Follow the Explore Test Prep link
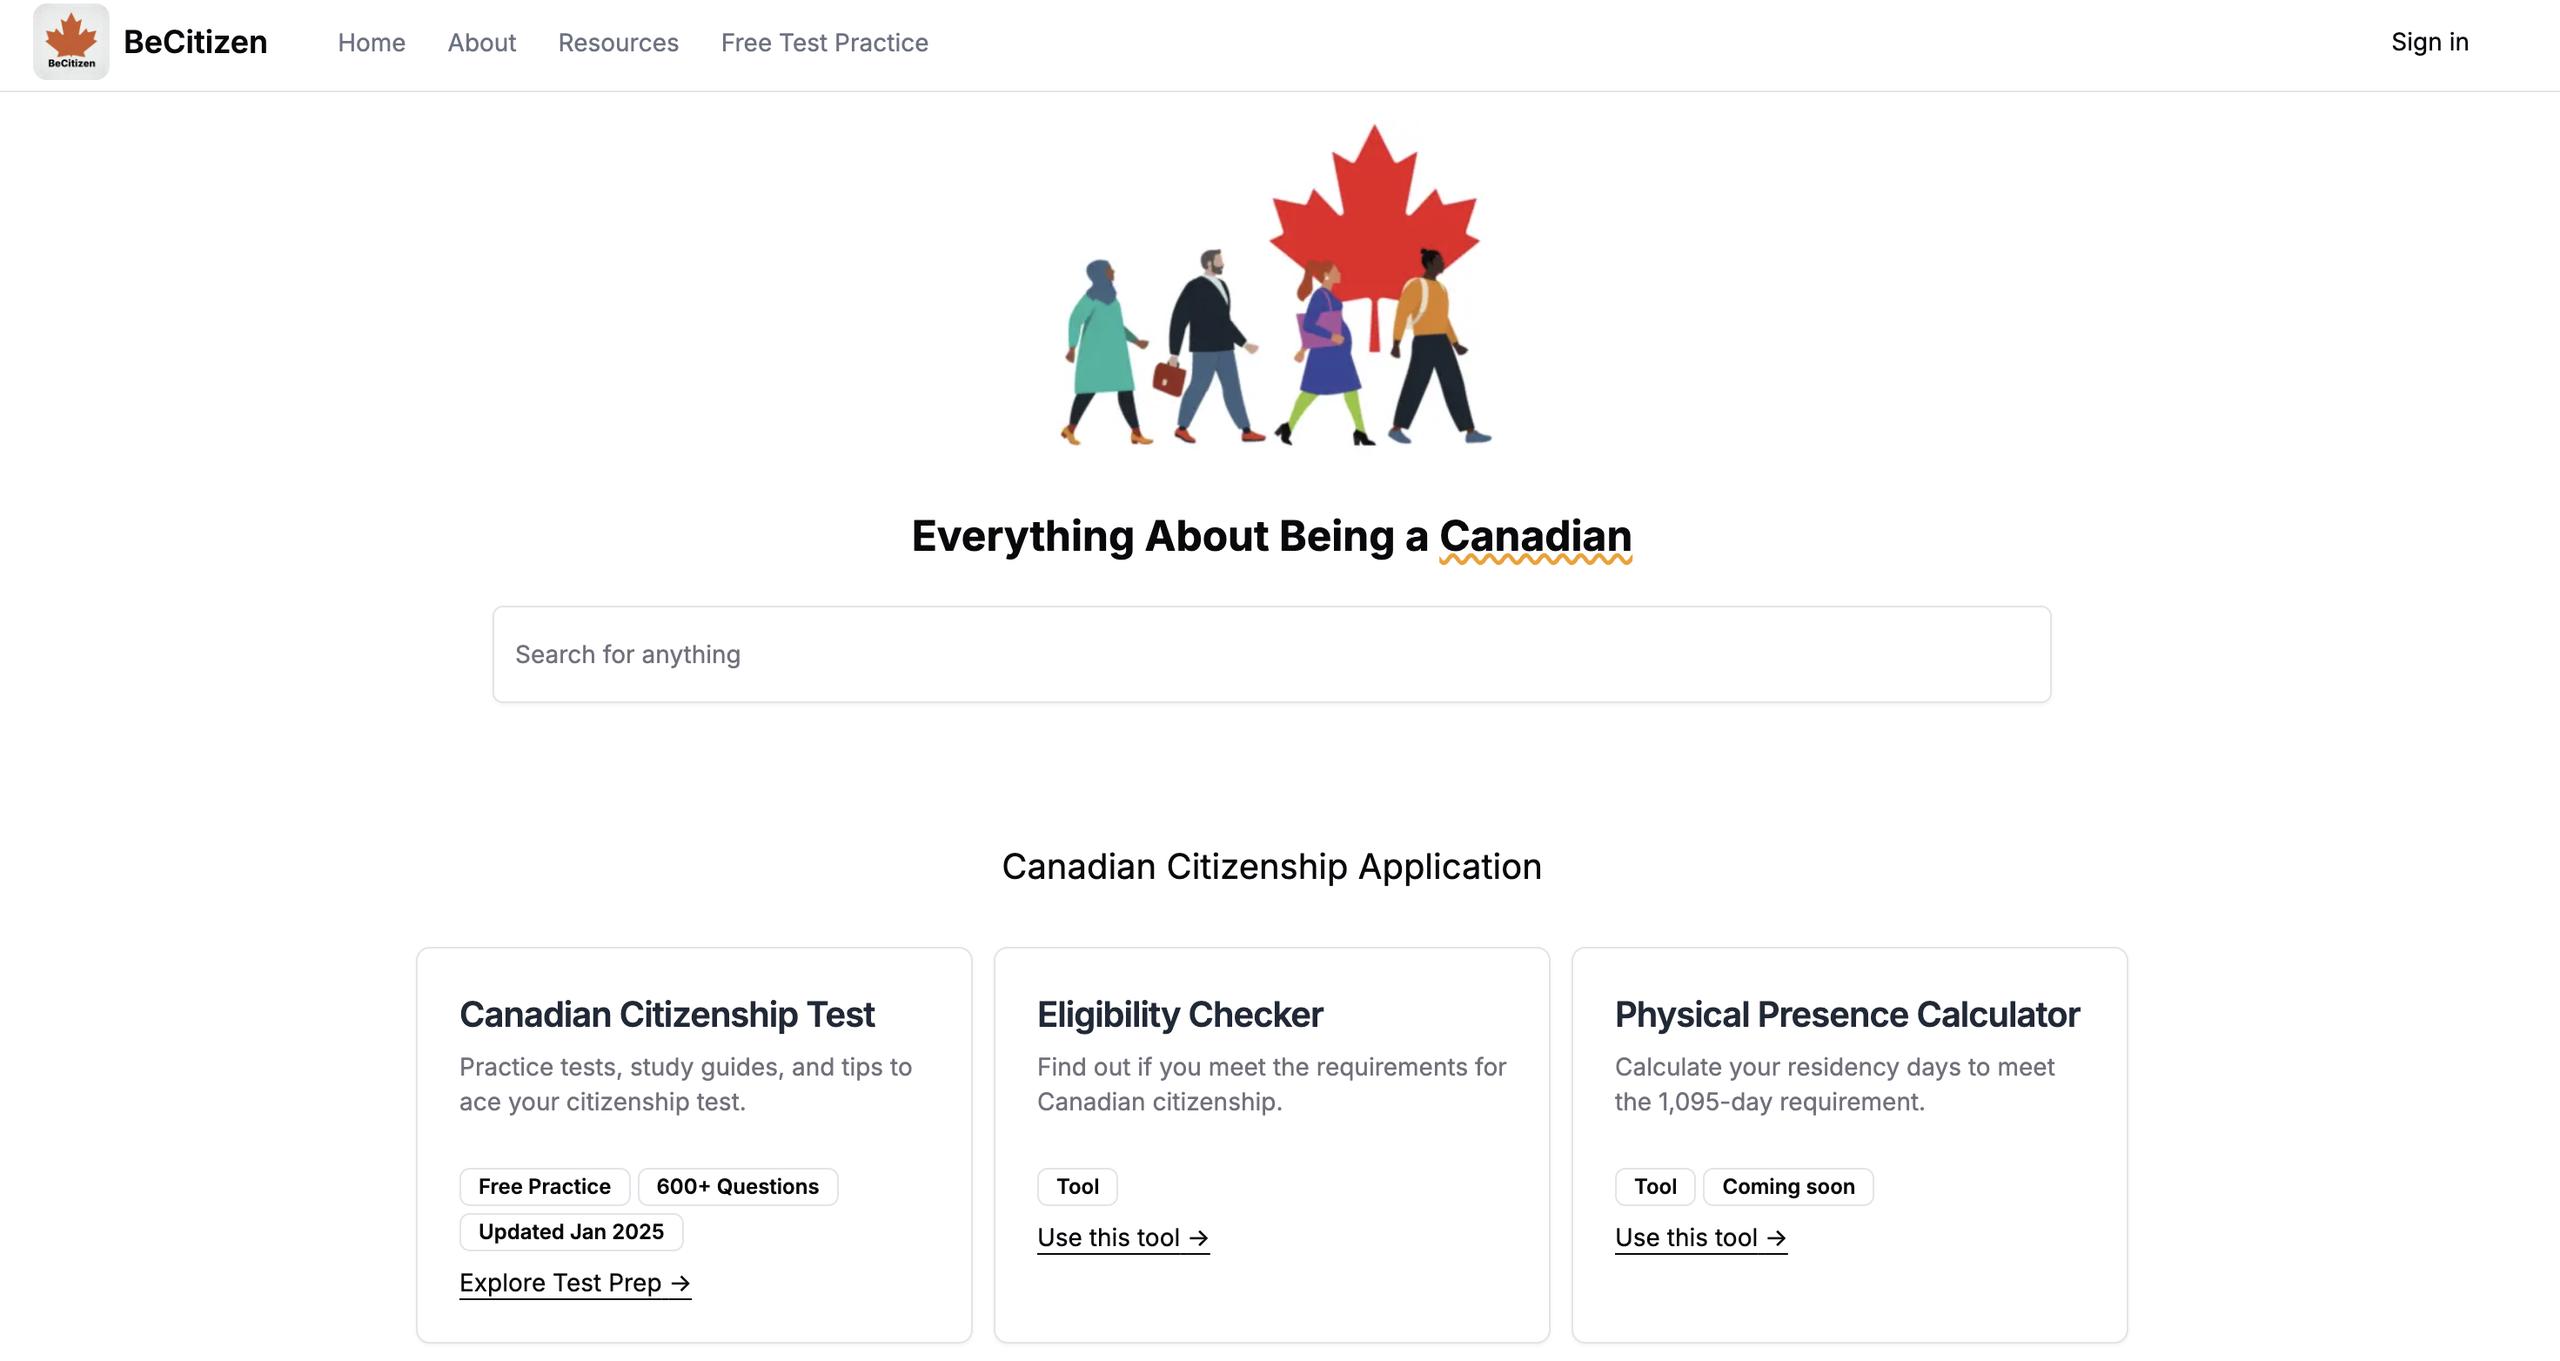 [575, 1283]
